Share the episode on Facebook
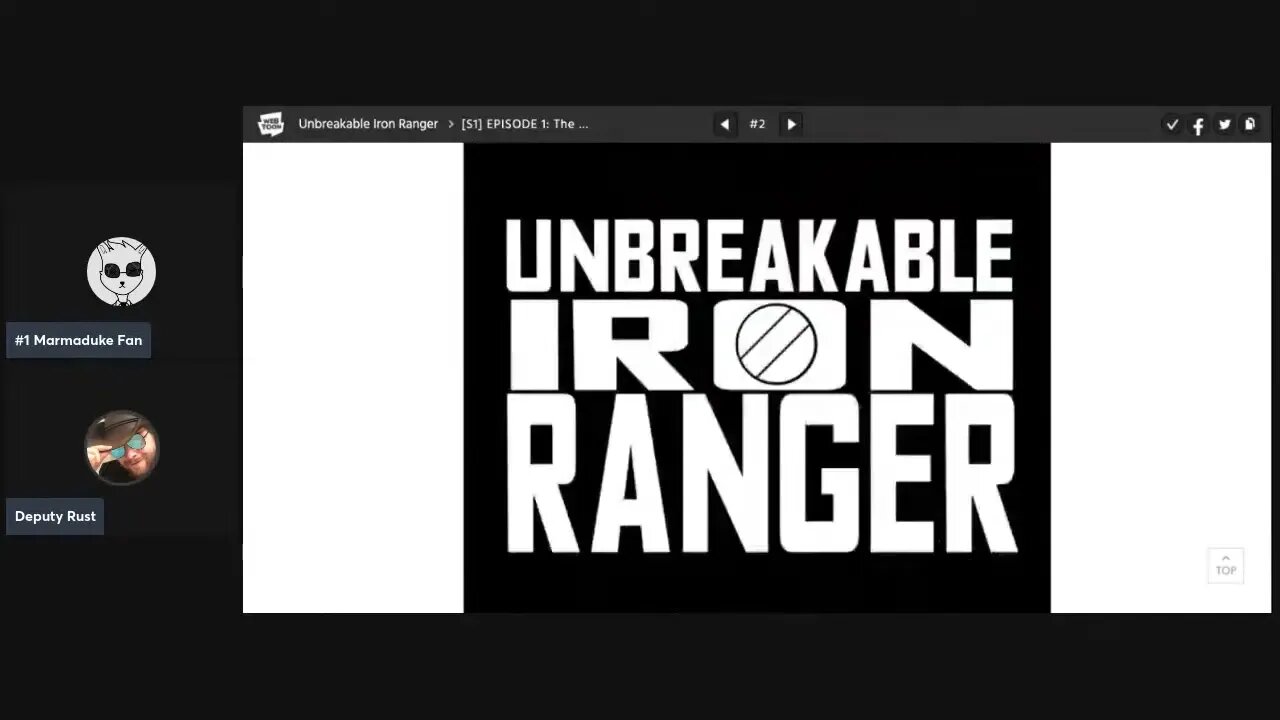 coord(1198,125)
